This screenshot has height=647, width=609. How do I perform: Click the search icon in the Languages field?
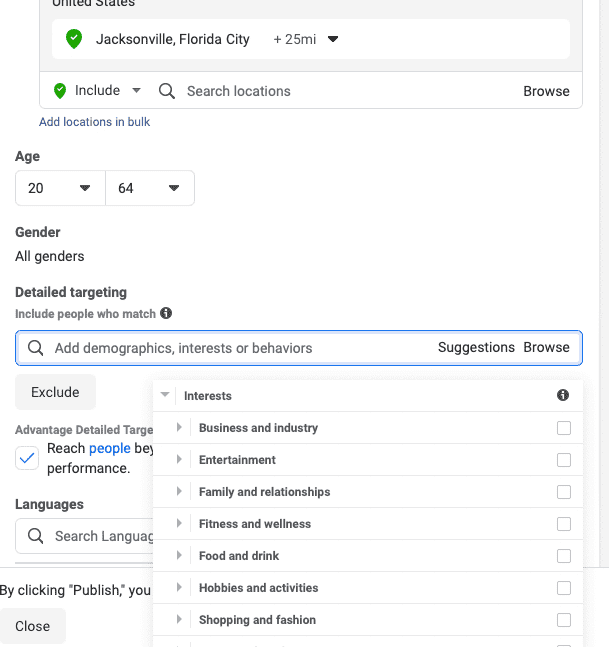click(35, 536)
